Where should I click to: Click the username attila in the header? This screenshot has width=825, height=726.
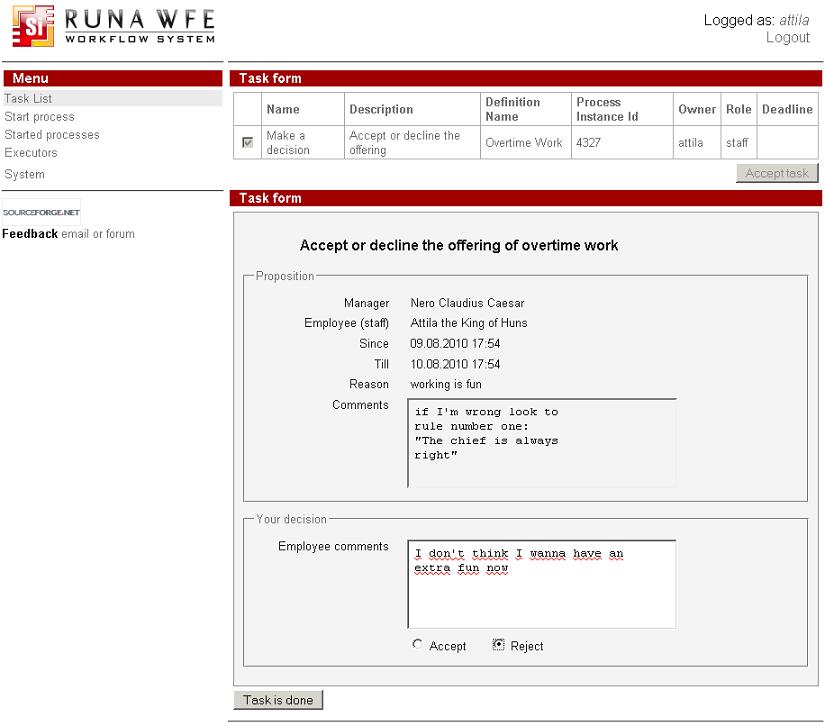click(796, 17)
